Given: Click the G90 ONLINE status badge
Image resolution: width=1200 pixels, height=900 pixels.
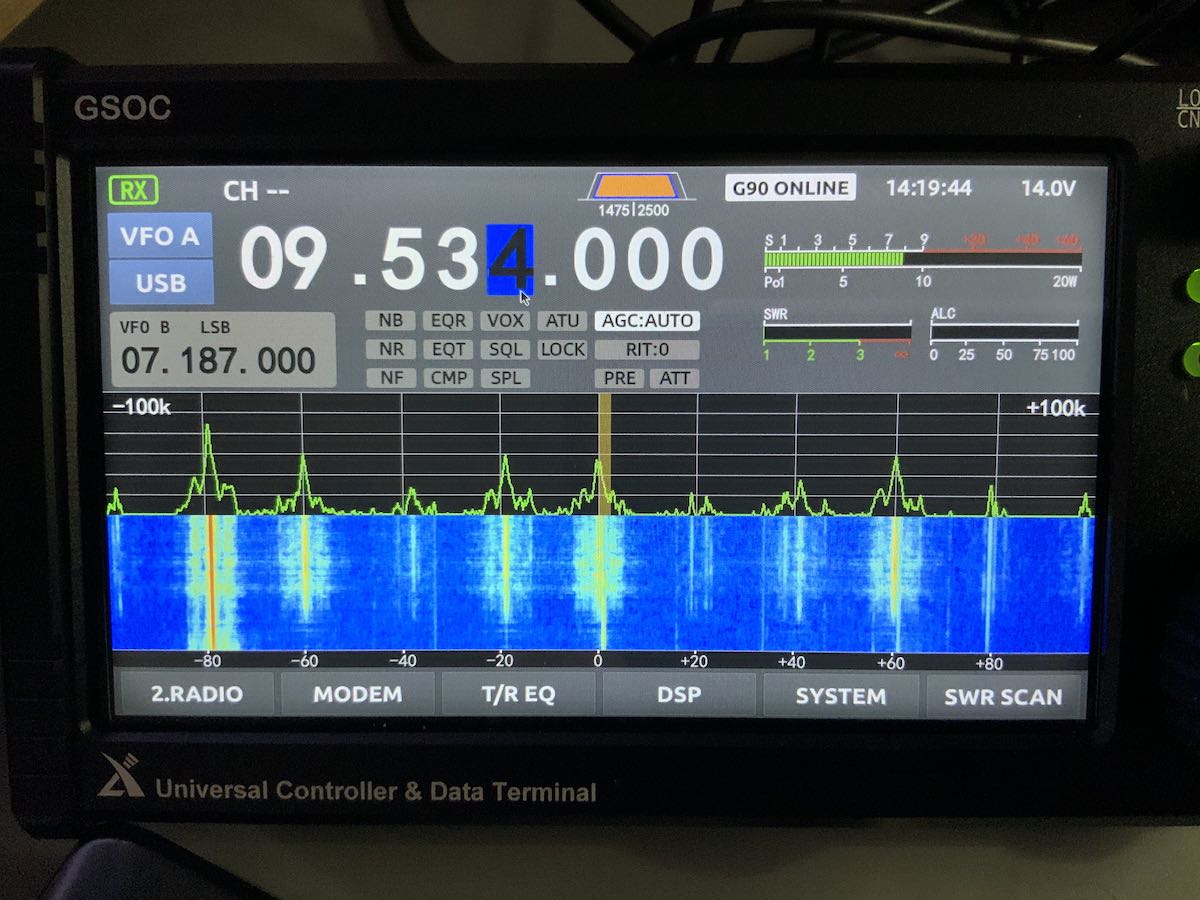Looking at the screenshot, I should [x=790, y=188].
